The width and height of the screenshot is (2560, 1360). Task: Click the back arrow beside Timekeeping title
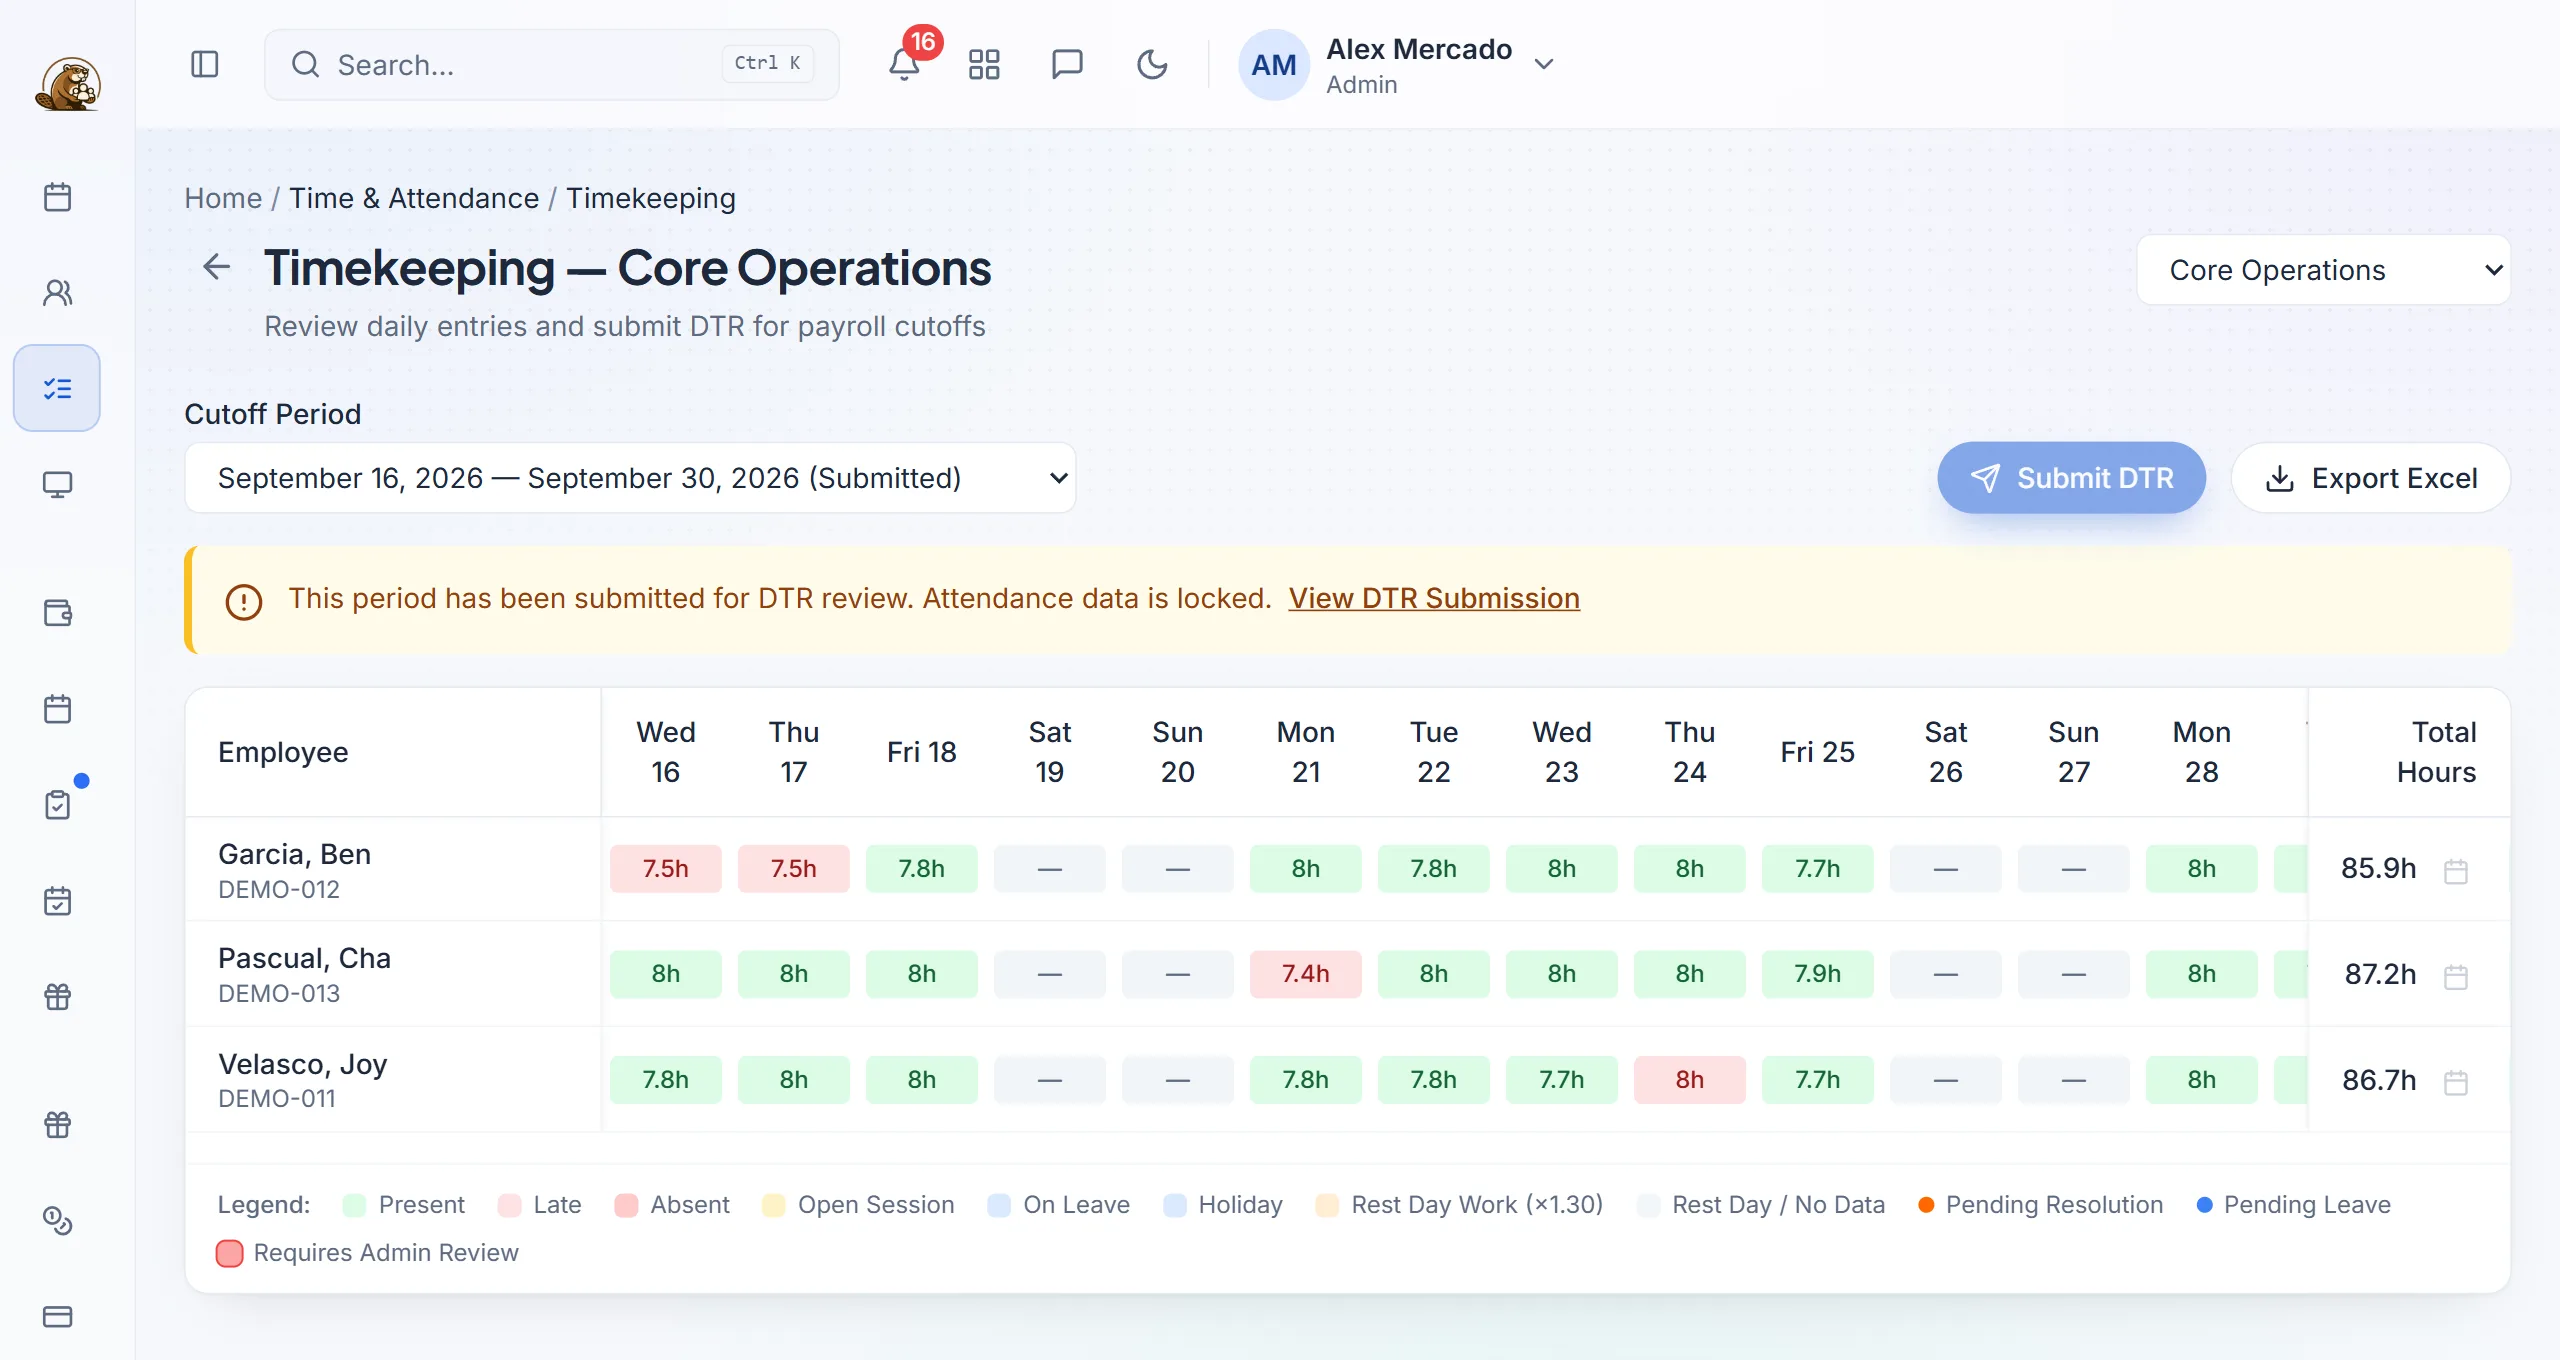tap(216, 267)
